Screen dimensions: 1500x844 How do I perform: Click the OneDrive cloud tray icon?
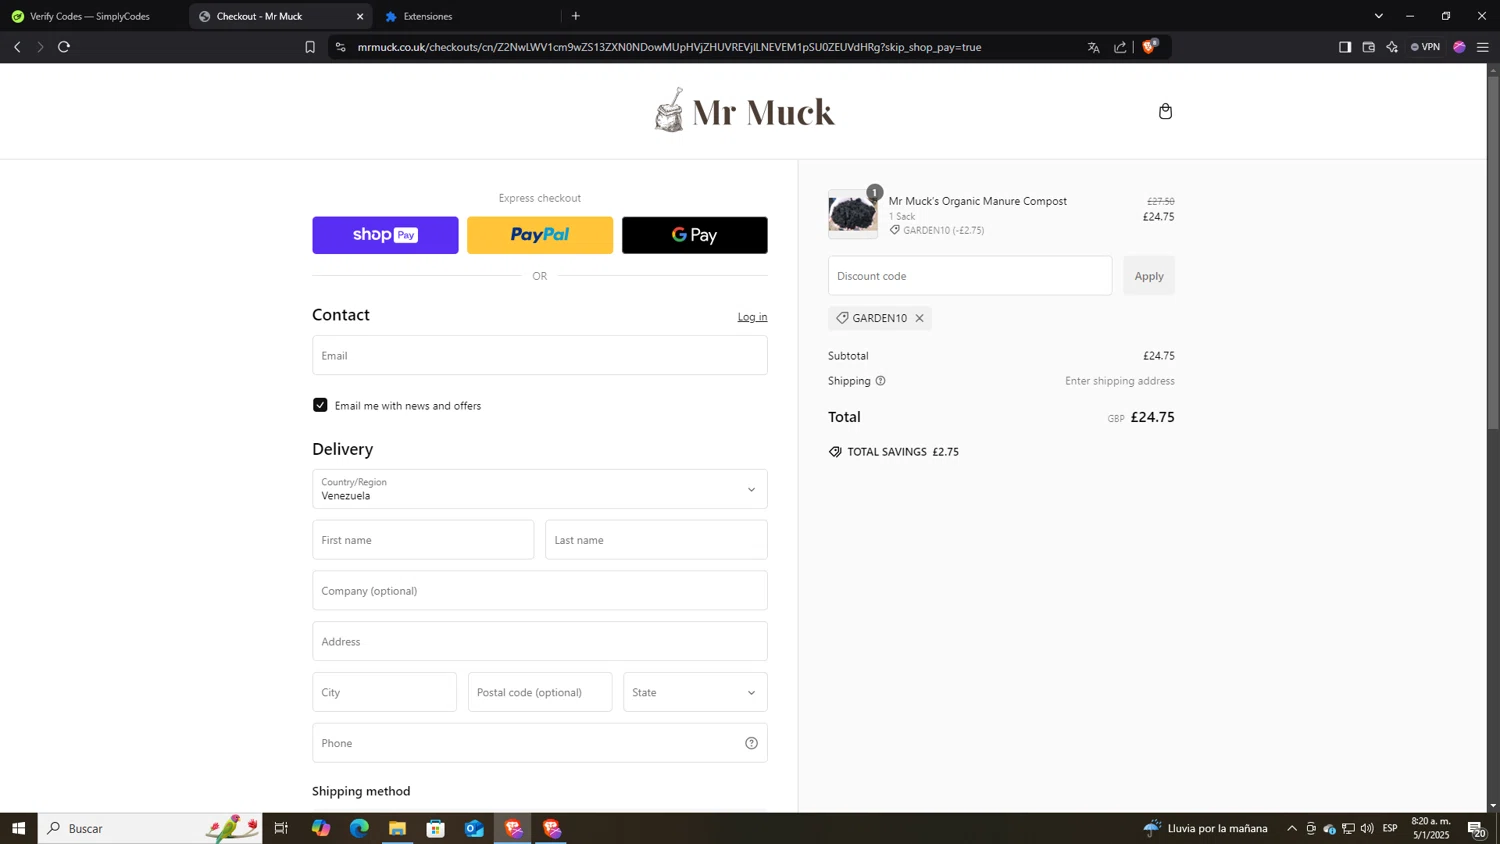(1329, 828)
